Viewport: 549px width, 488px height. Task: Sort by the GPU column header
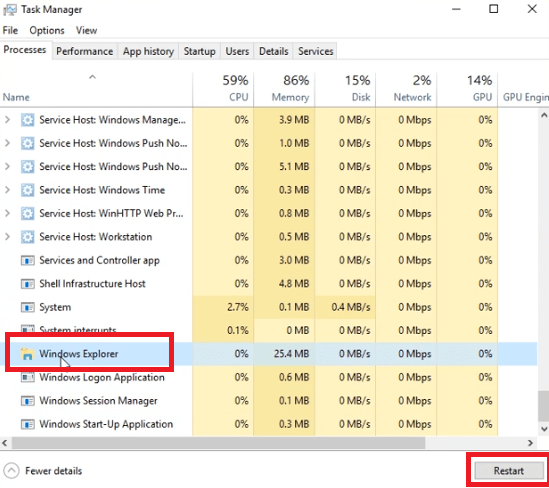[x=467, y=89]
